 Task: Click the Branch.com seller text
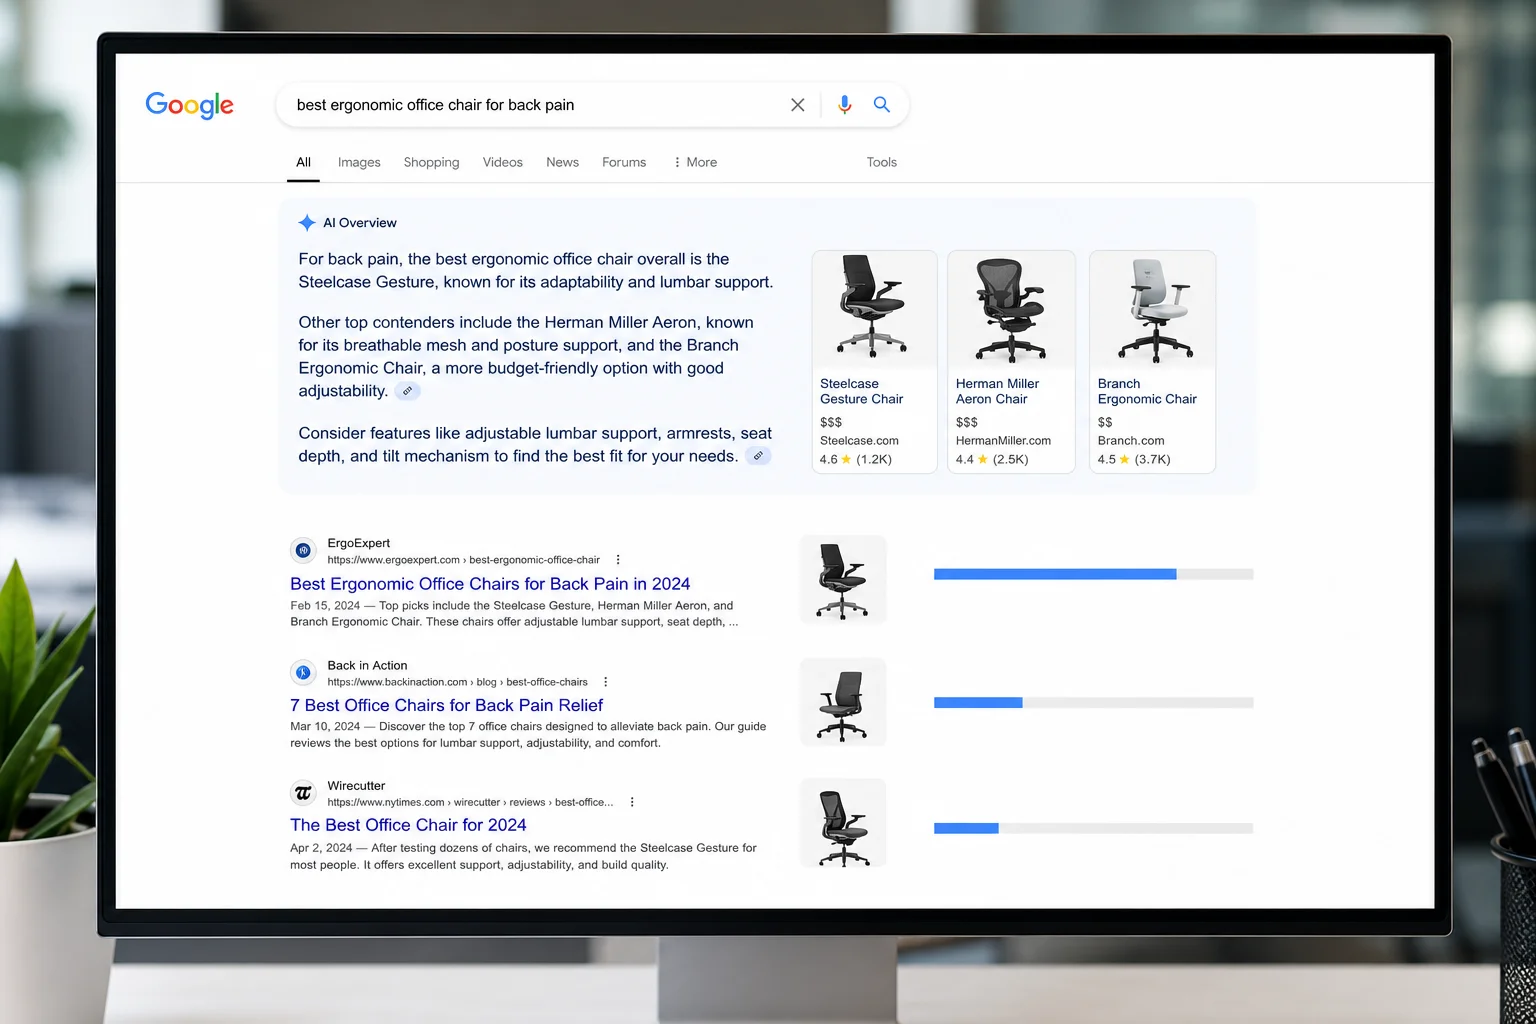click(1131, 440)
